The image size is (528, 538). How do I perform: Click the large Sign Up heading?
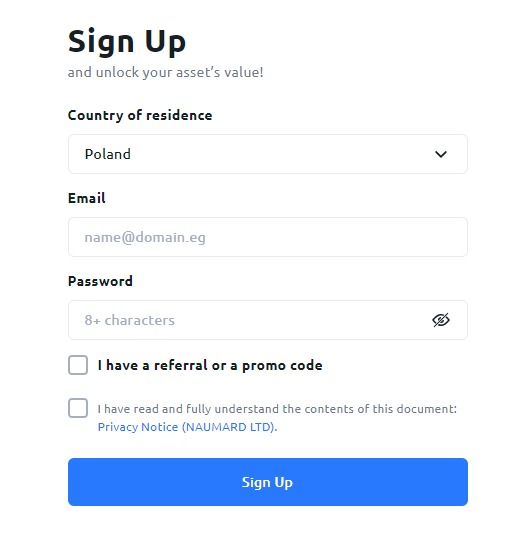(x=127, y=42)
